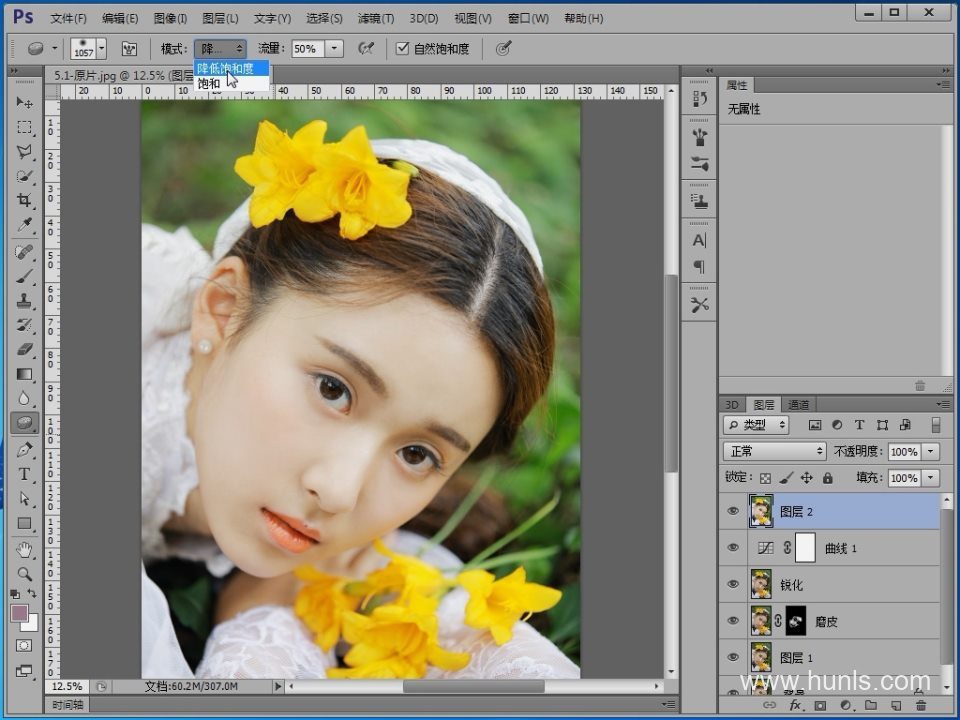Open the 文件(F) menu
This screenshot has width=960, height=720.
click(x=68, y=18)
